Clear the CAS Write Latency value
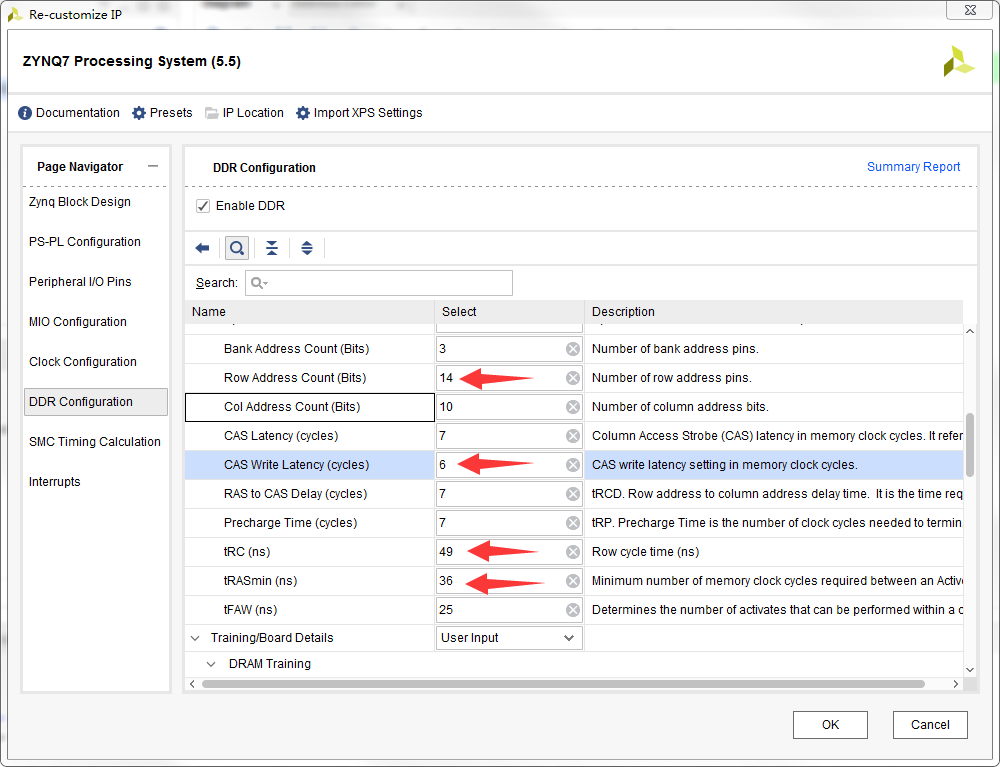Image resolution: width=1000 pixels, height=767 pixels. point(573,465)
